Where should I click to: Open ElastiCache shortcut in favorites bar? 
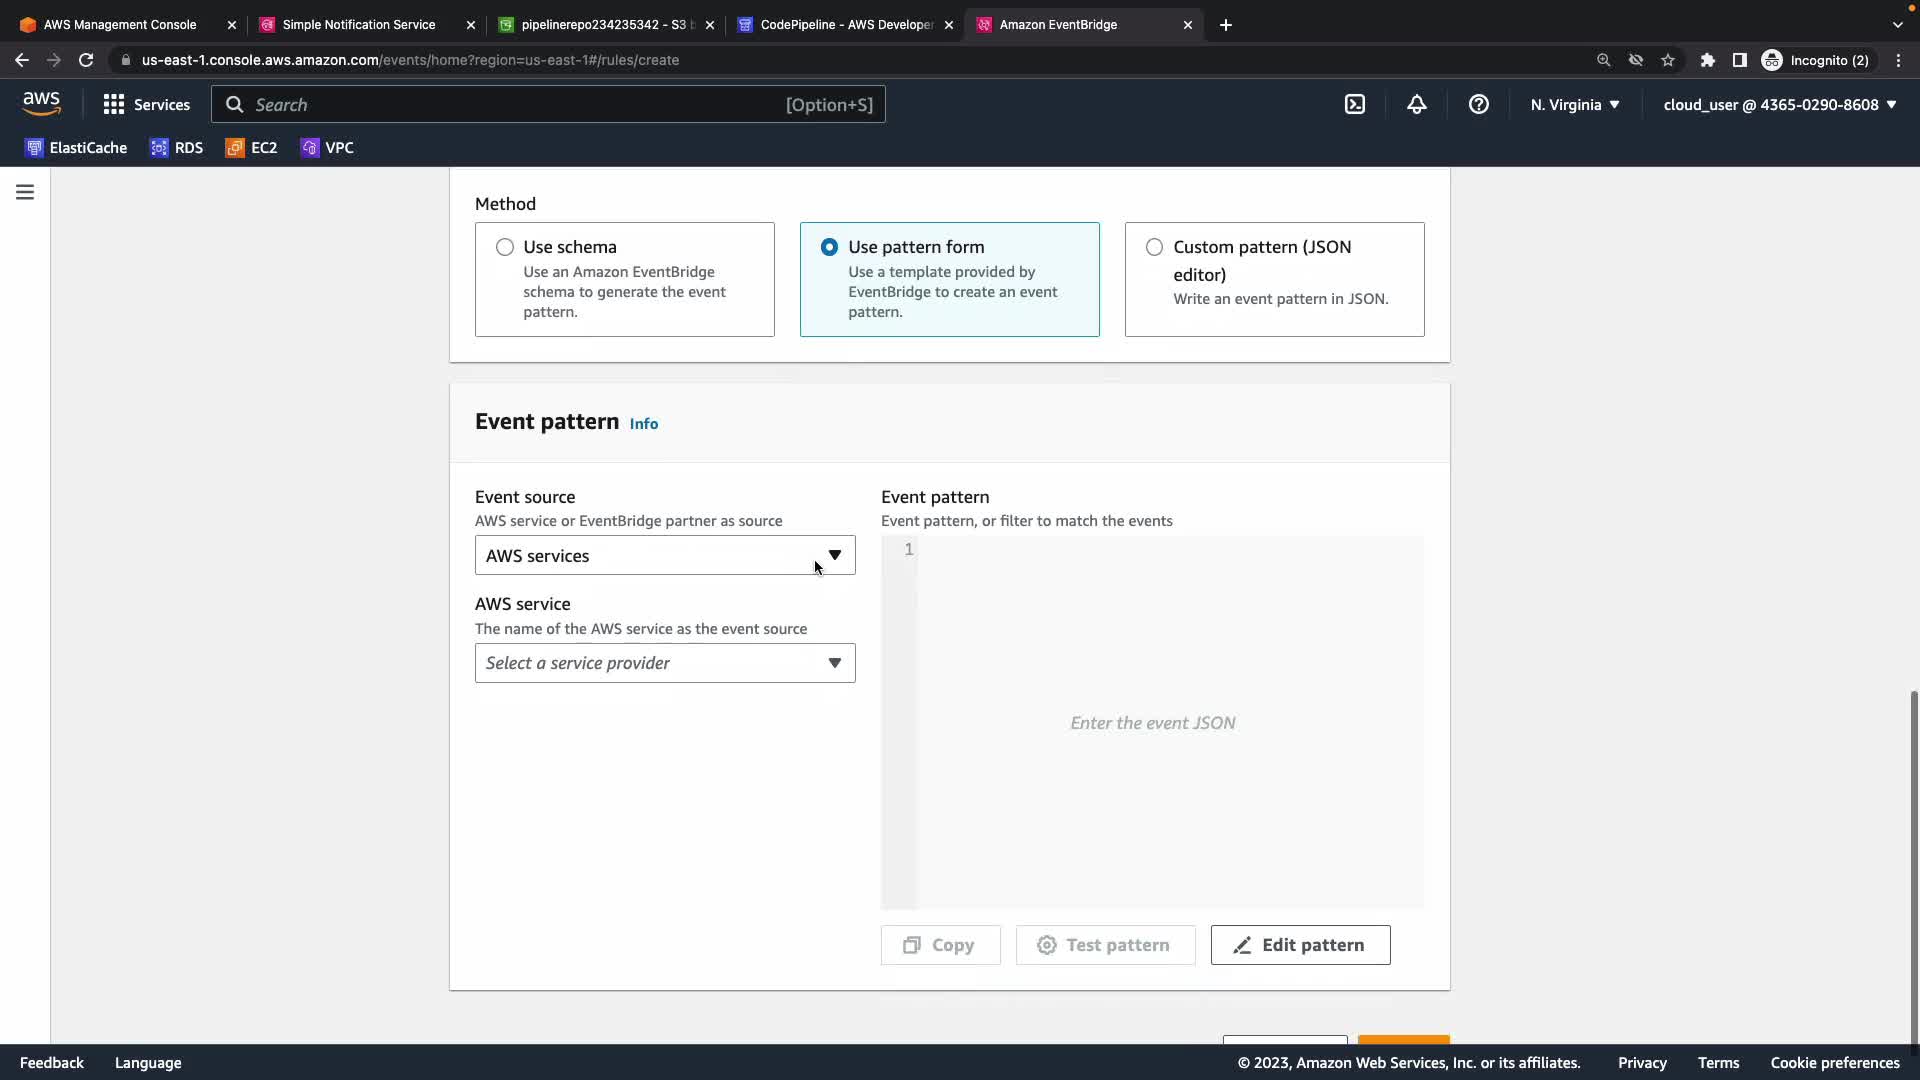[76, 148]
